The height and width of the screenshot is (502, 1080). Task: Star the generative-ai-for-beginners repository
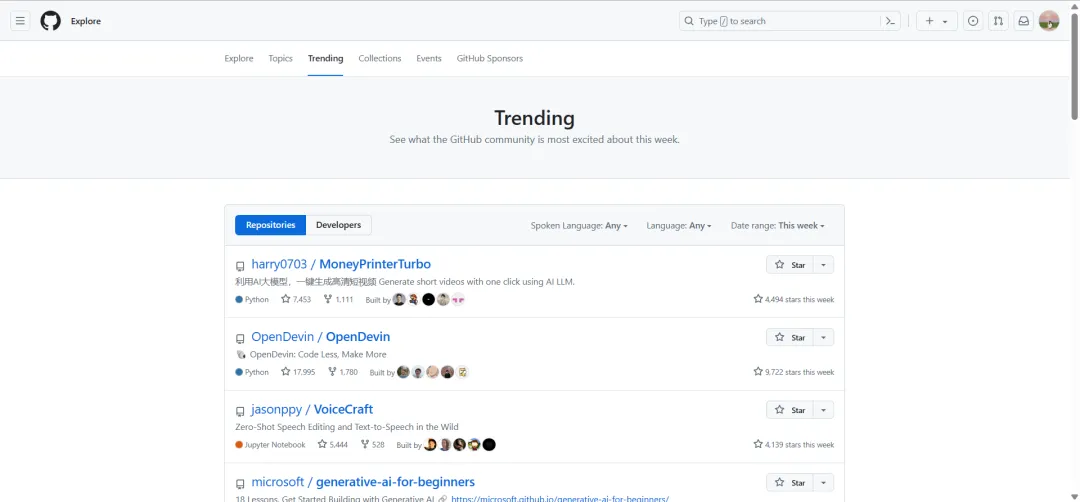click(x=790, y=483)
